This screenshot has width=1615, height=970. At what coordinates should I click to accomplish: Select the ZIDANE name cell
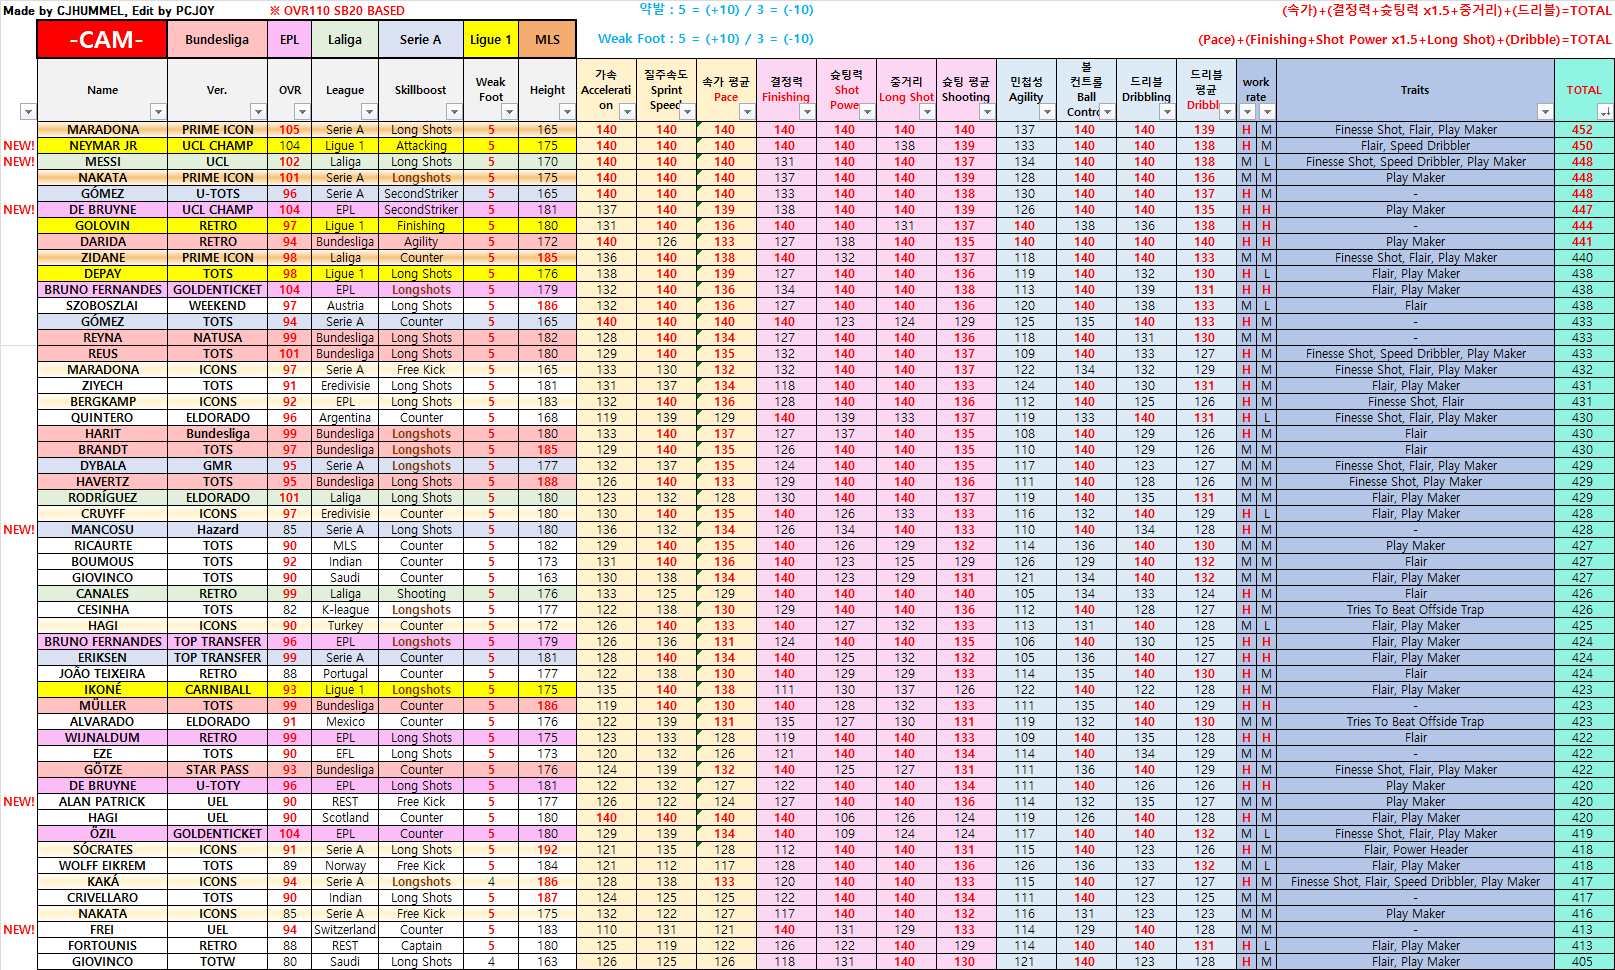click(102, 258)
